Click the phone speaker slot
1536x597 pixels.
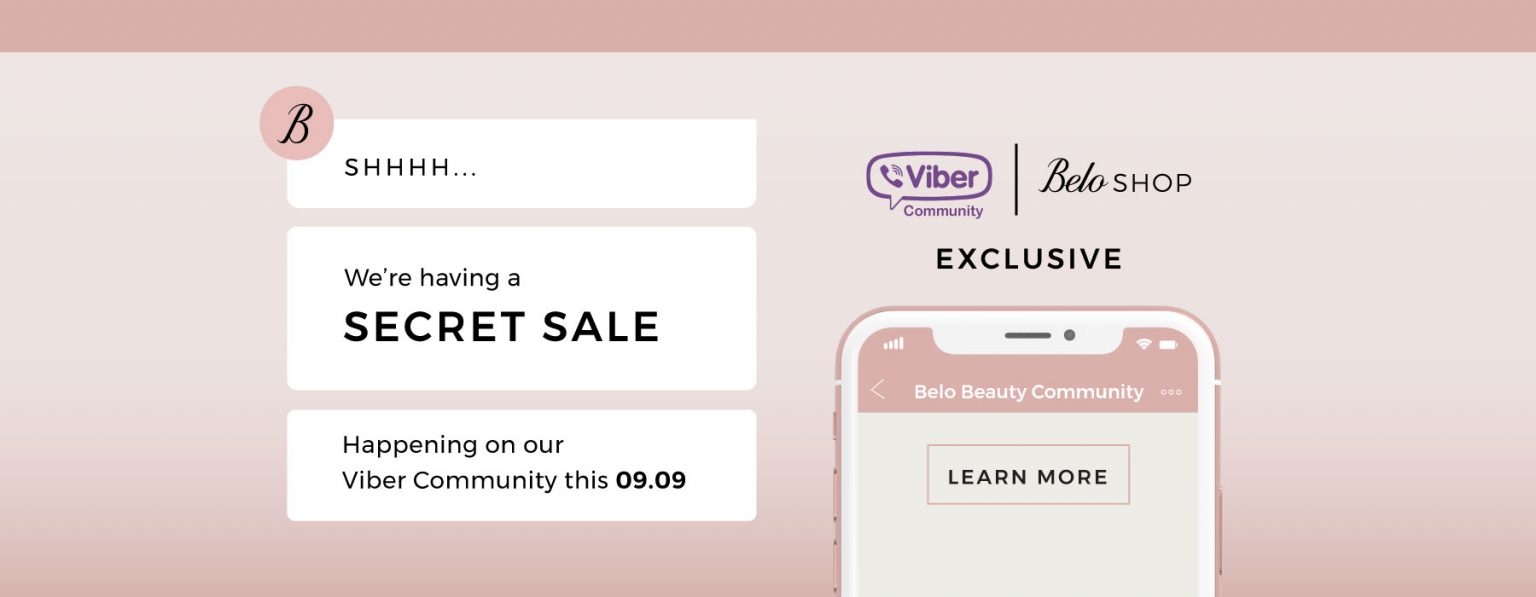pyautogui.click(x=1028, y=335)
